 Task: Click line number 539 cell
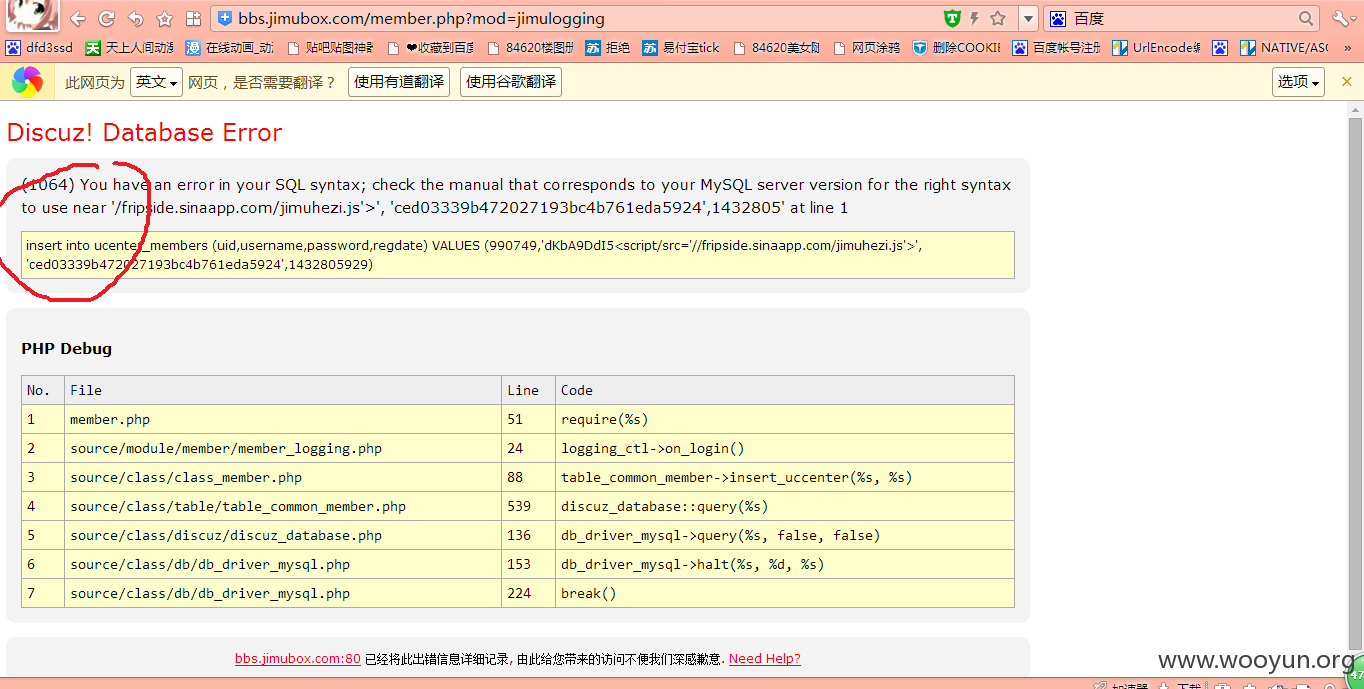(x=529, y=506)
